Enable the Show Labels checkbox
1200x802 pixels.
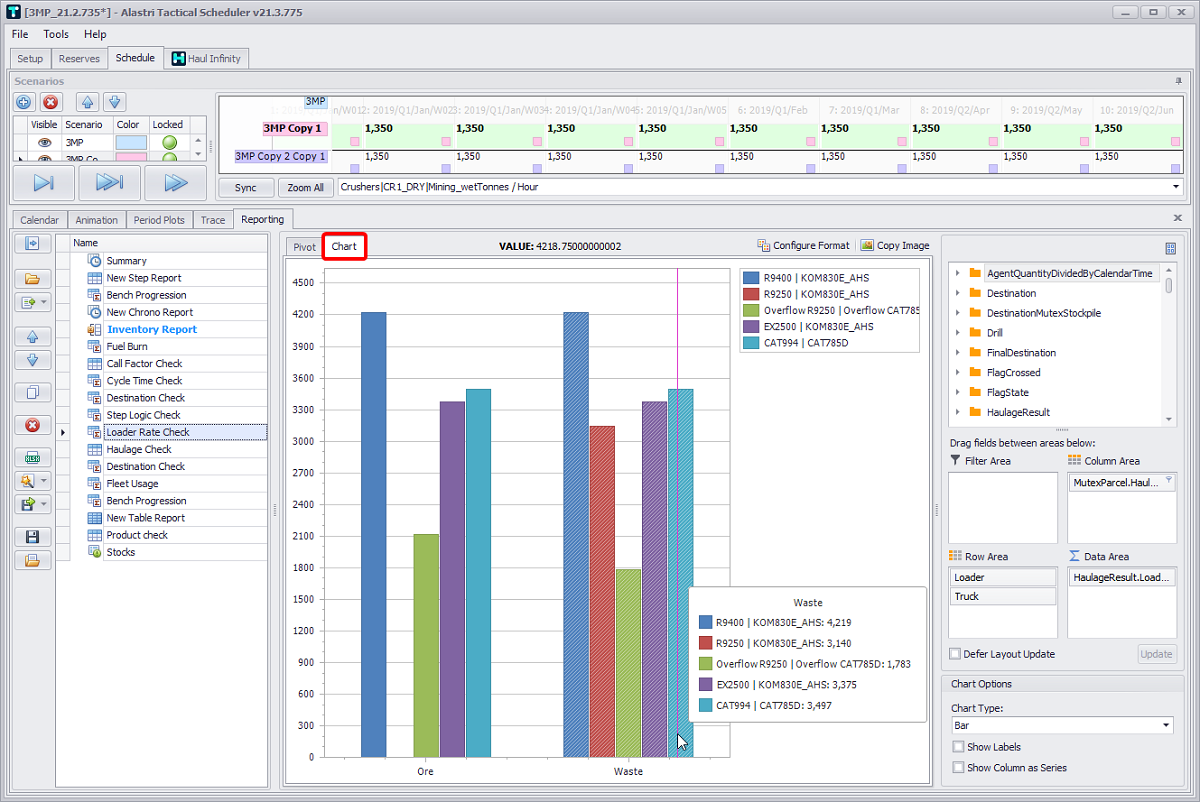959,747
